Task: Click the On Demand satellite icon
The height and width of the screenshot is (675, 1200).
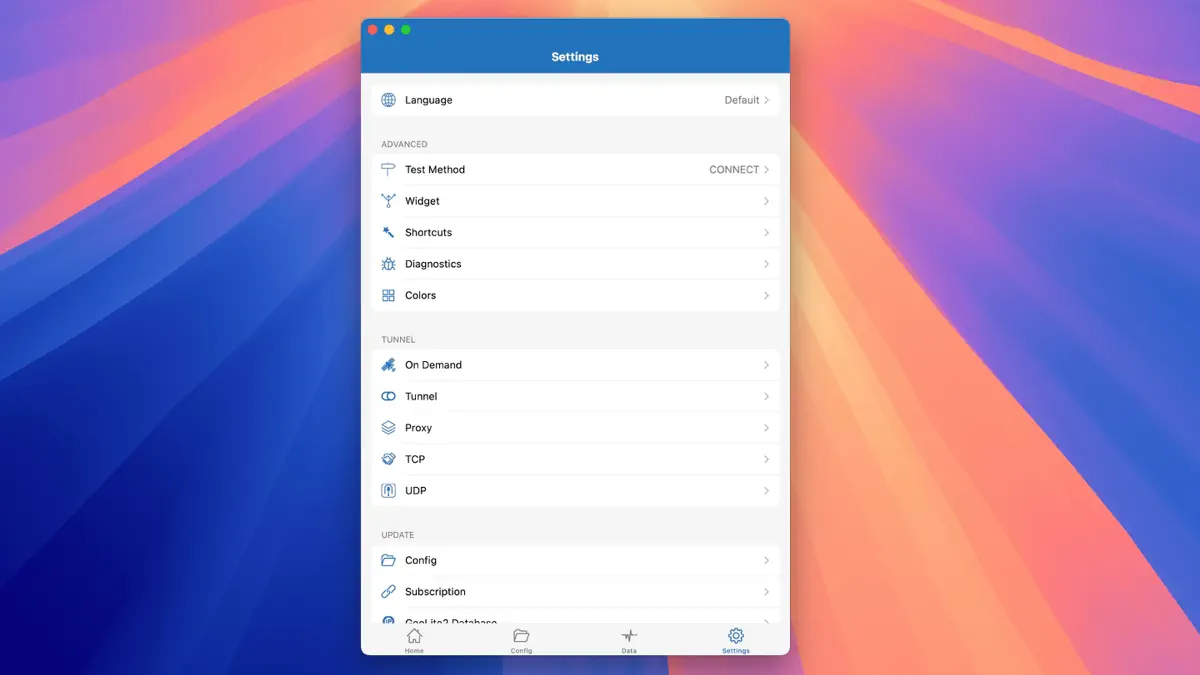Action: coord(388,365)
